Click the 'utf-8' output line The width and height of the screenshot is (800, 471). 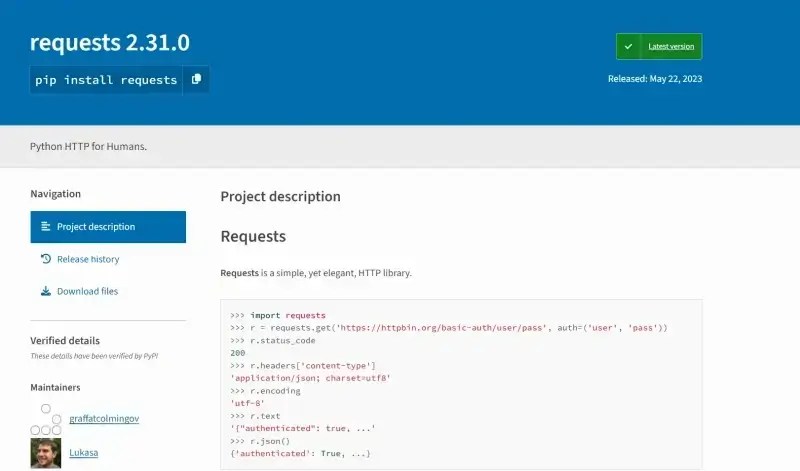point(247,403)
